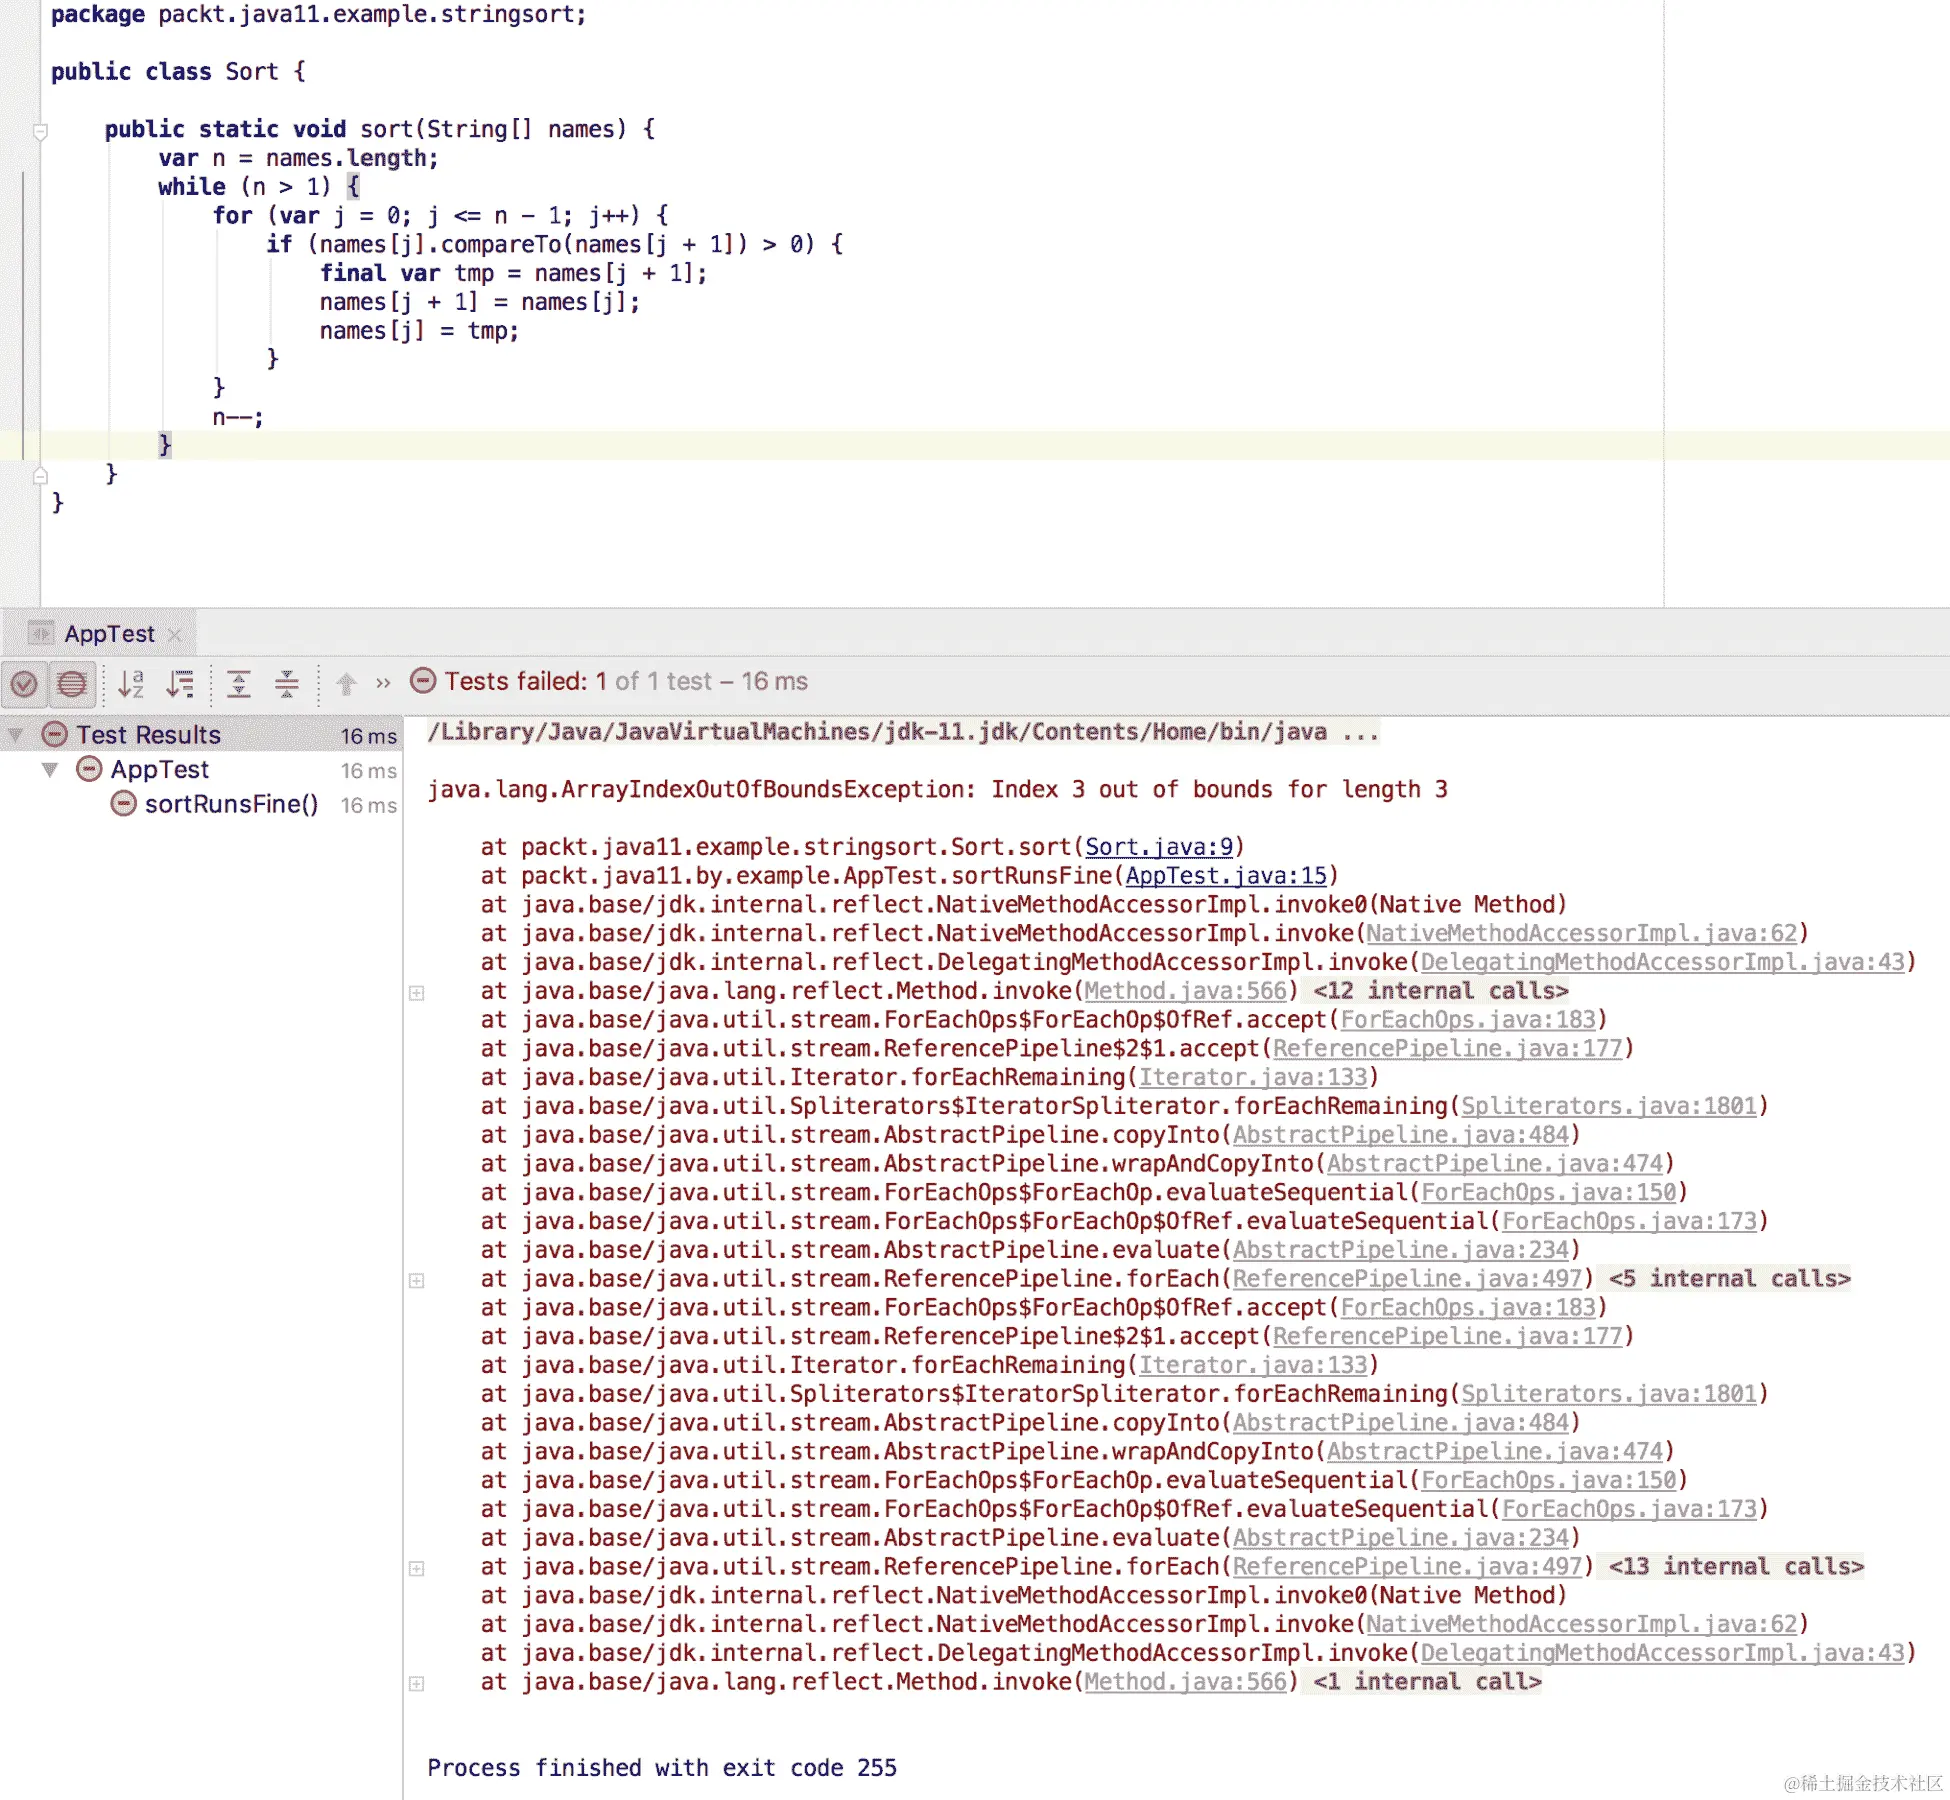Click Collapse All icon in test toolbar

pos(287,684)
